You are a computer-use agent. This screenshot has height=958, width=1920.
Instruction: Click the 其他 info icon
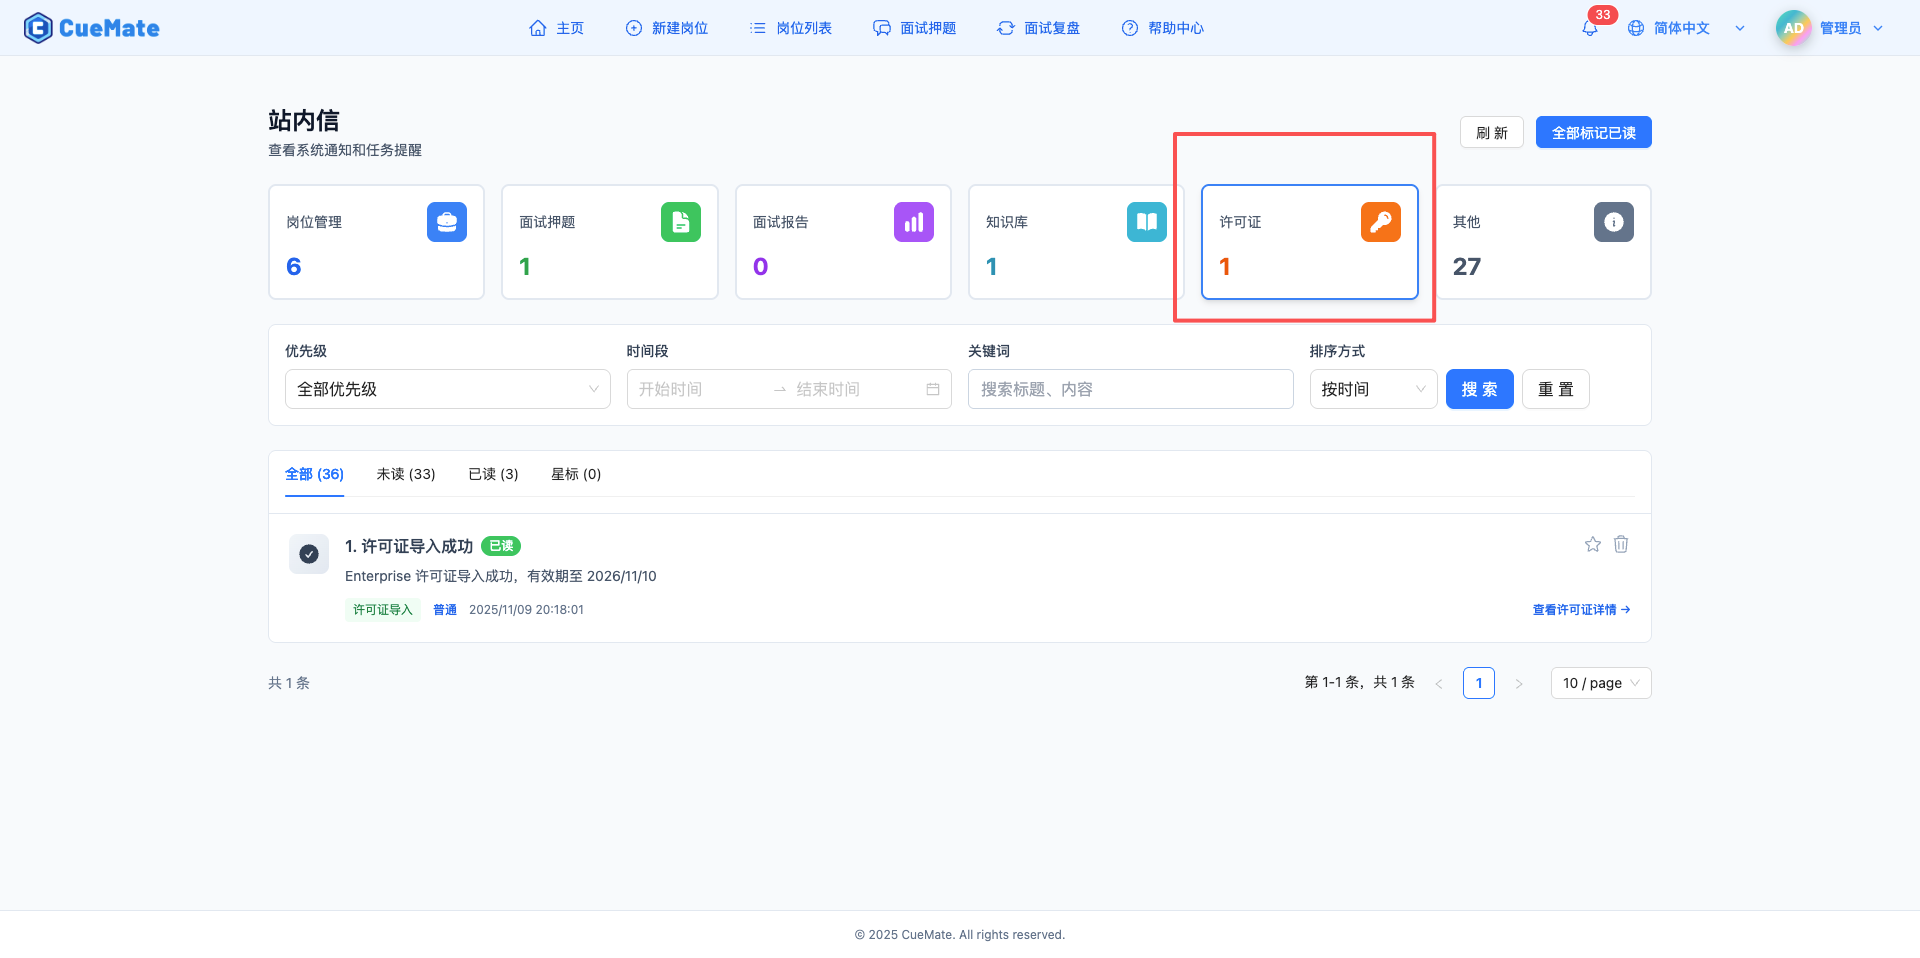click(x=1613, y=222)
